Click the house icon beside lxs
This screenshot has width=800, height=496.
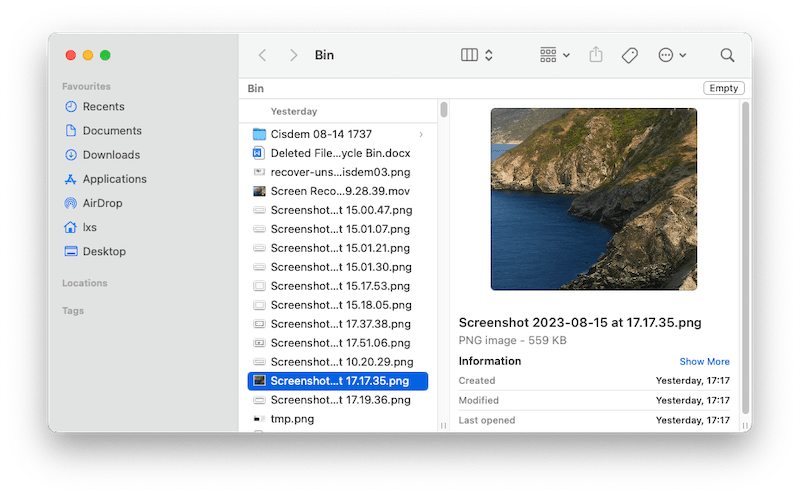(x=70, y=227)
